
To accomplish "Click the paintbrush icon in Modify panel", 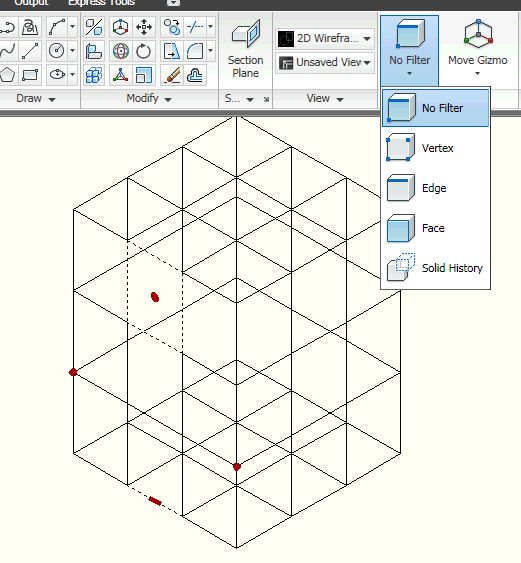I will click(172, 75).
